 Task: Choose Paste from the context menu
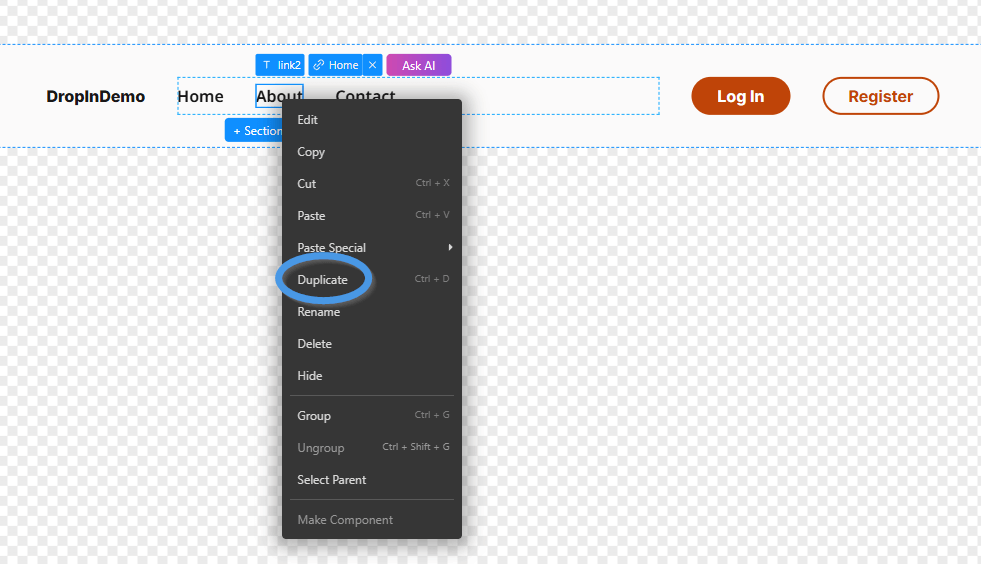point(372,215)
